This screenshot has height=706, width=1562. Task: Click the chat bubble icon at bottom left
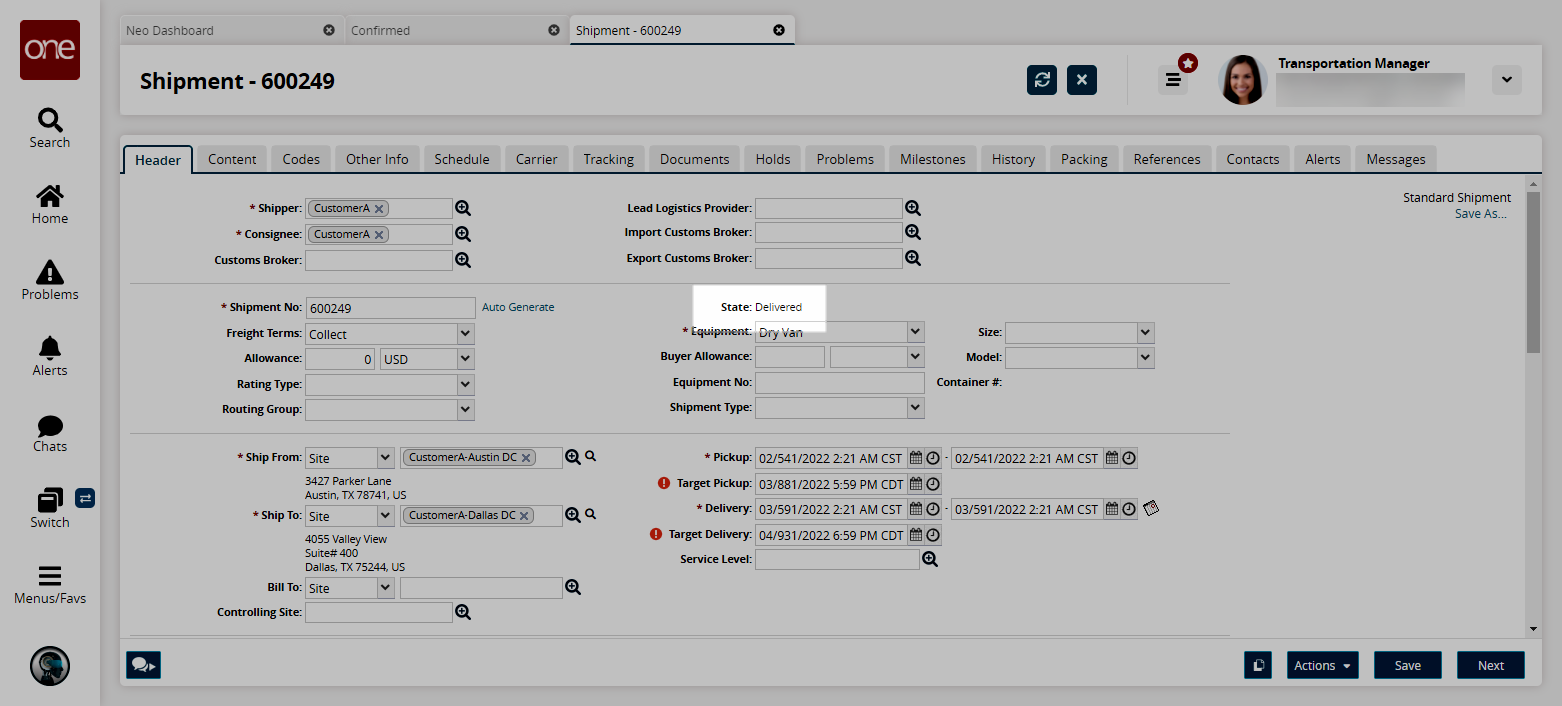143,665
